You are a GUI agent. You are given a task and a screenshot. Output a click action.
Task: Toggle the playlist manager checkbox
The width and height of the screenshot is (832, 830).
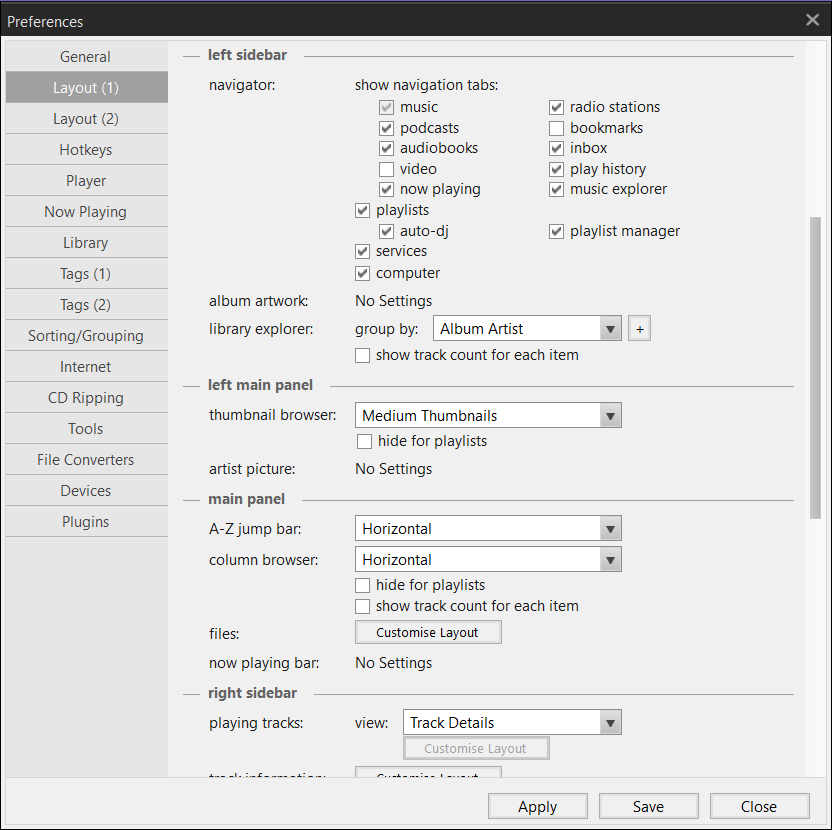(x=556, y=231)
